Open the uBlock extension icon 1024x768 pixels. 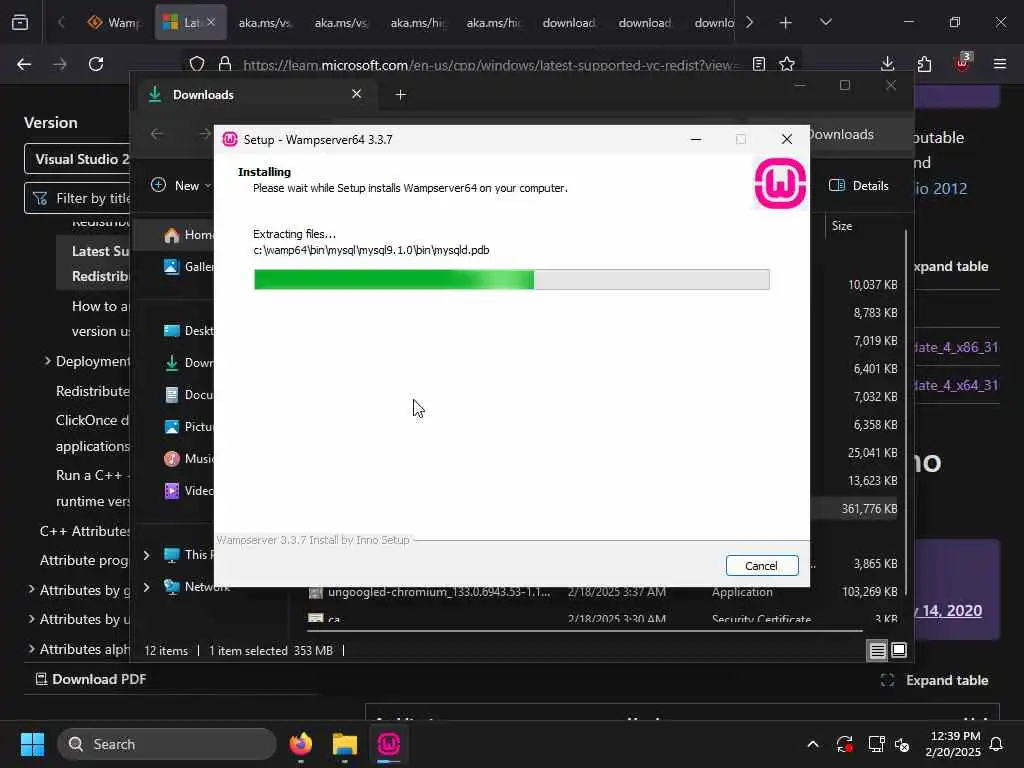pyautogui.click(x=962, y=64)
